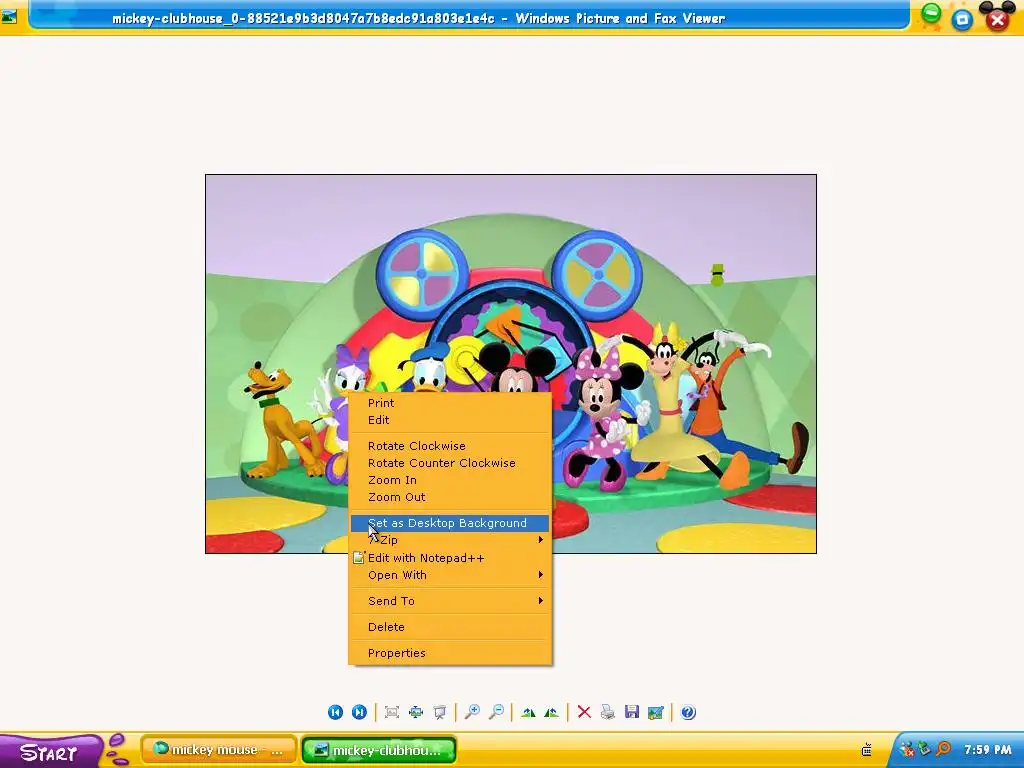The height and width of the screenshot is (768, 1024).
Task: Click the printer toolbar icon
Action: (x=607, y=712)
